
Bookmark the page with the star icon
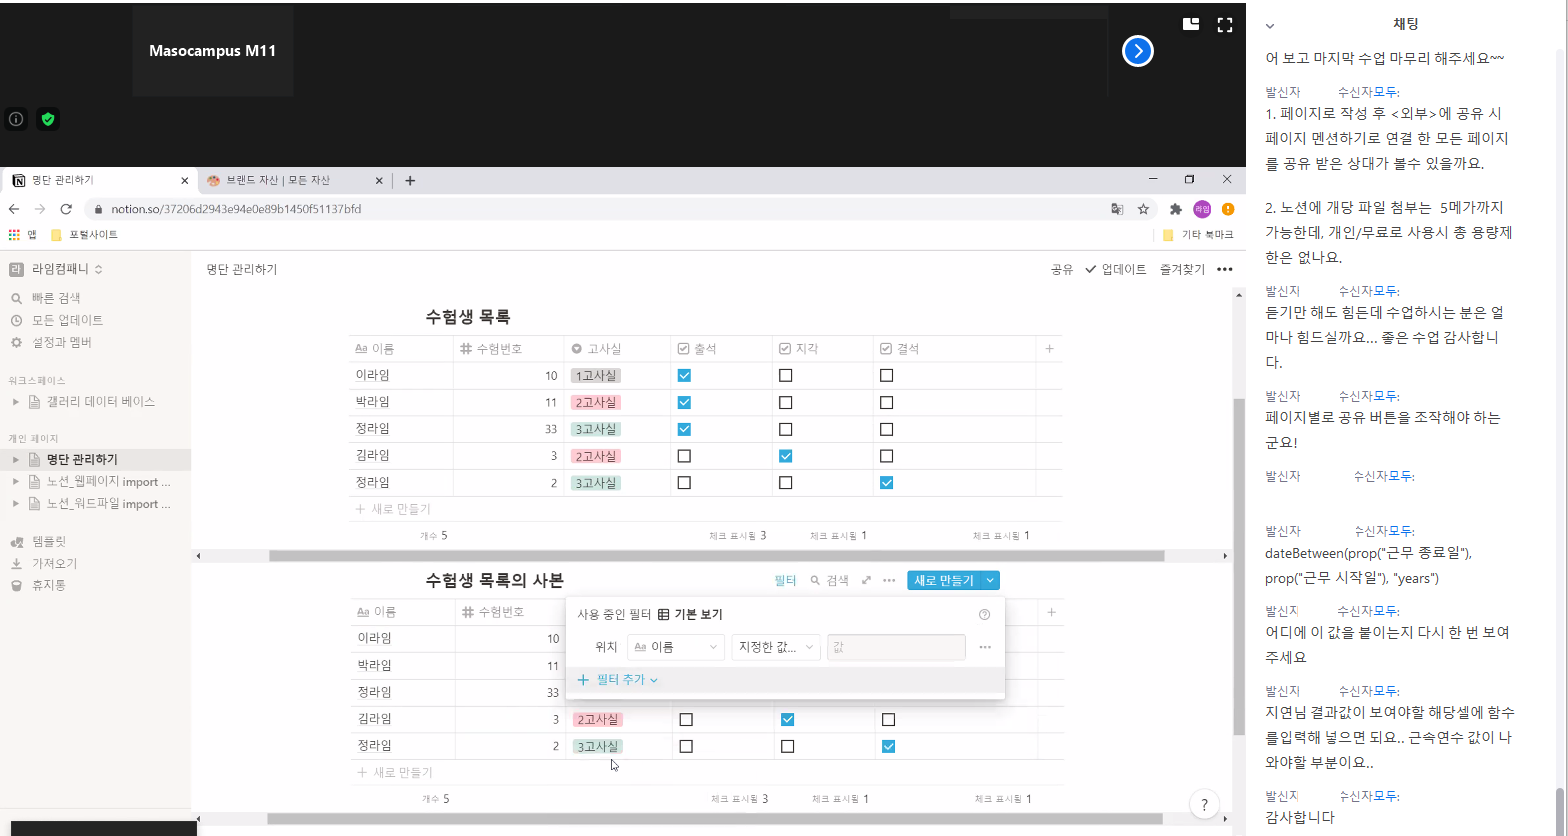[x=1143, y=209]
